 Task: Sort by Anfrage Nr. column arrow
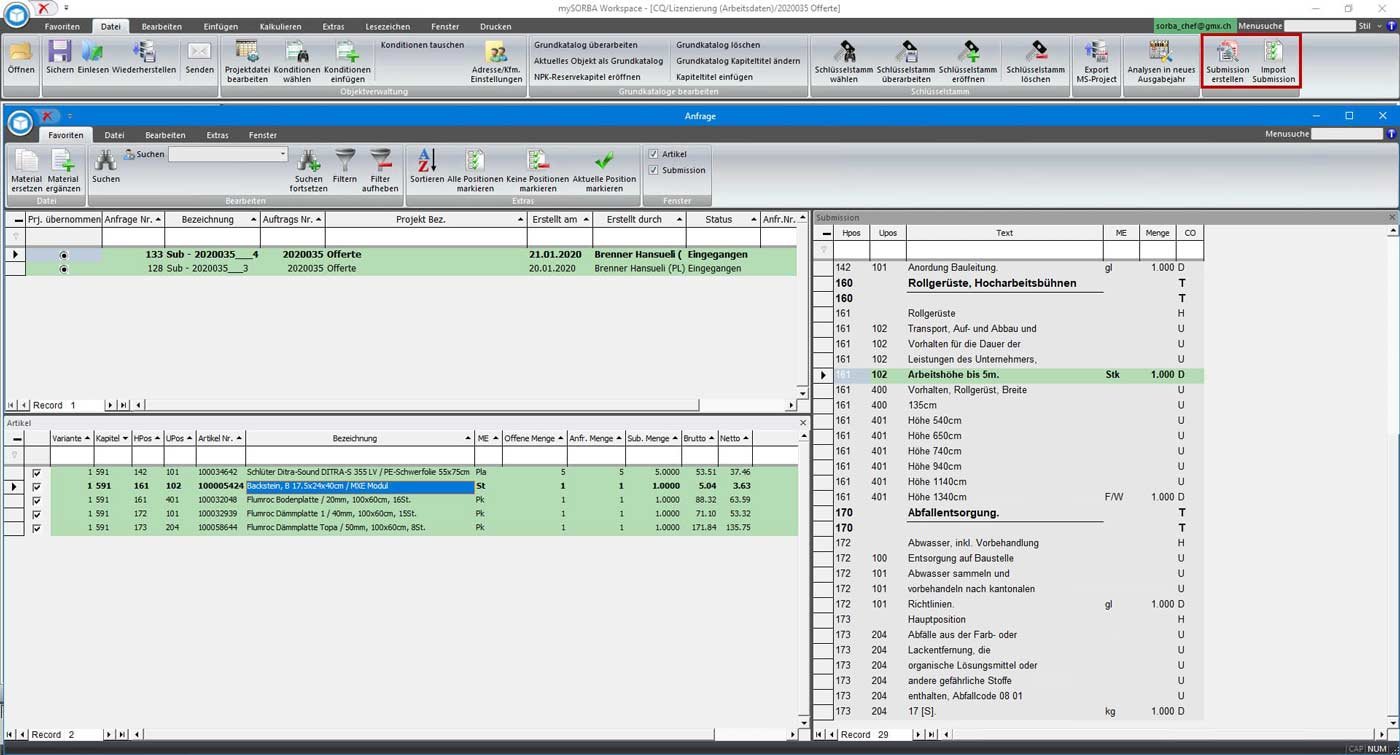point(158,219)
